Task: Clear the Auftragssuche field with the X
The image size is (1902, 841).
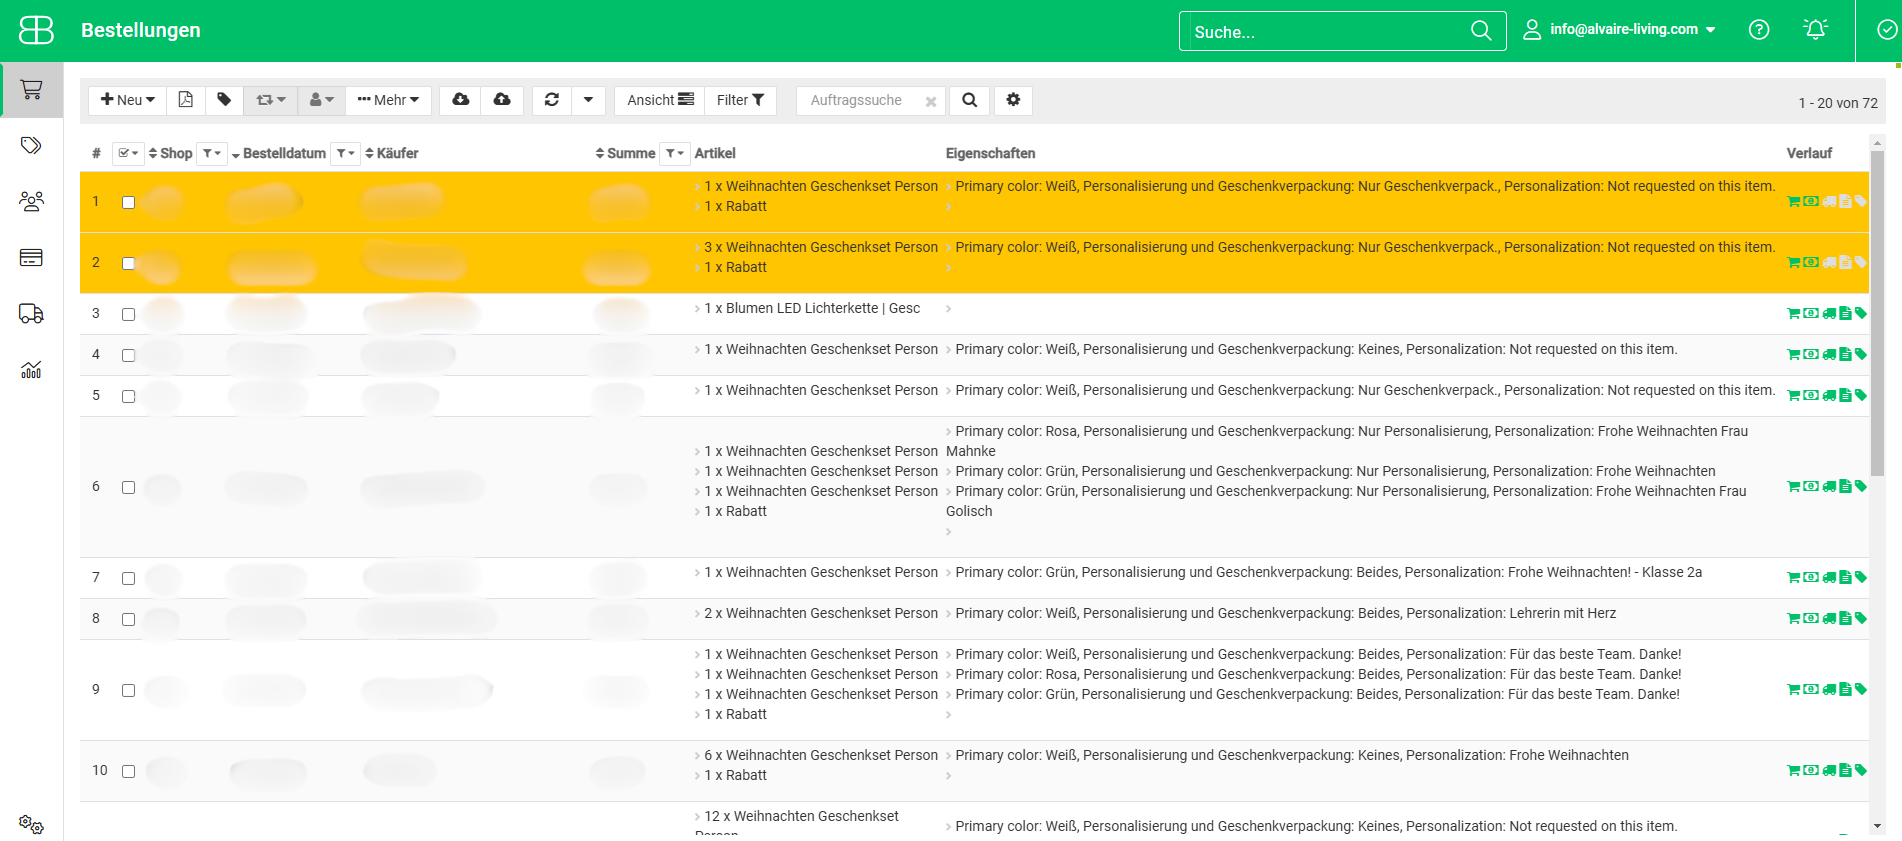Action: click(931, 101)
